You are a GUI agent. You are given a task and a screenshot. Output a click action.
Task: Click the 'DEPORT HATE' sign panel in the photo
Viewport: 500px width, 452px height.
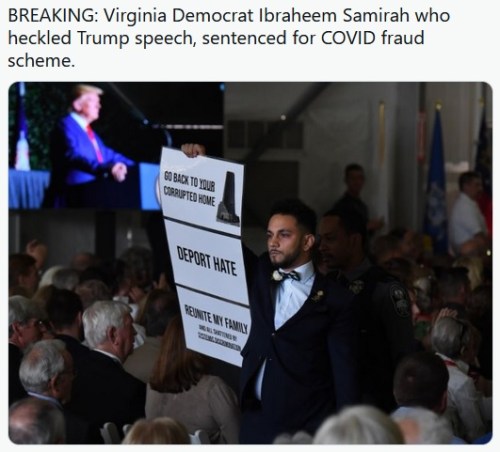coord(207,261)
